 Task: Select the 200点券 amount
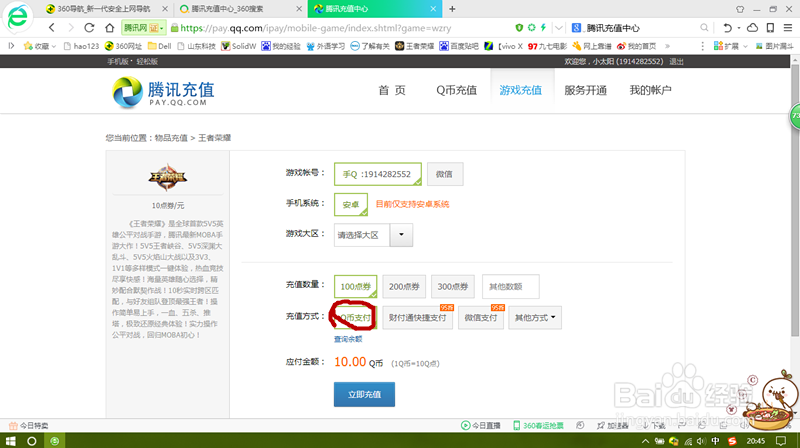[x=404, y=286]
